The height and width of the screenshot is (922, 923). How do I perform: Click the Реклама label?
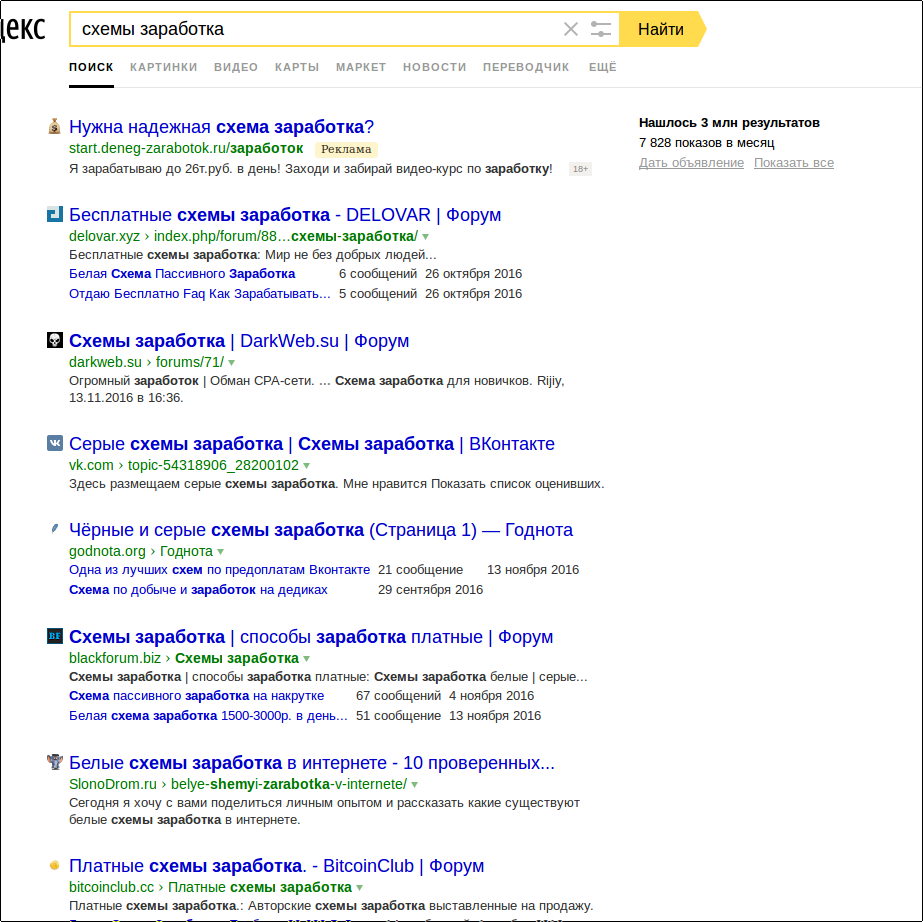coord(346,150)
